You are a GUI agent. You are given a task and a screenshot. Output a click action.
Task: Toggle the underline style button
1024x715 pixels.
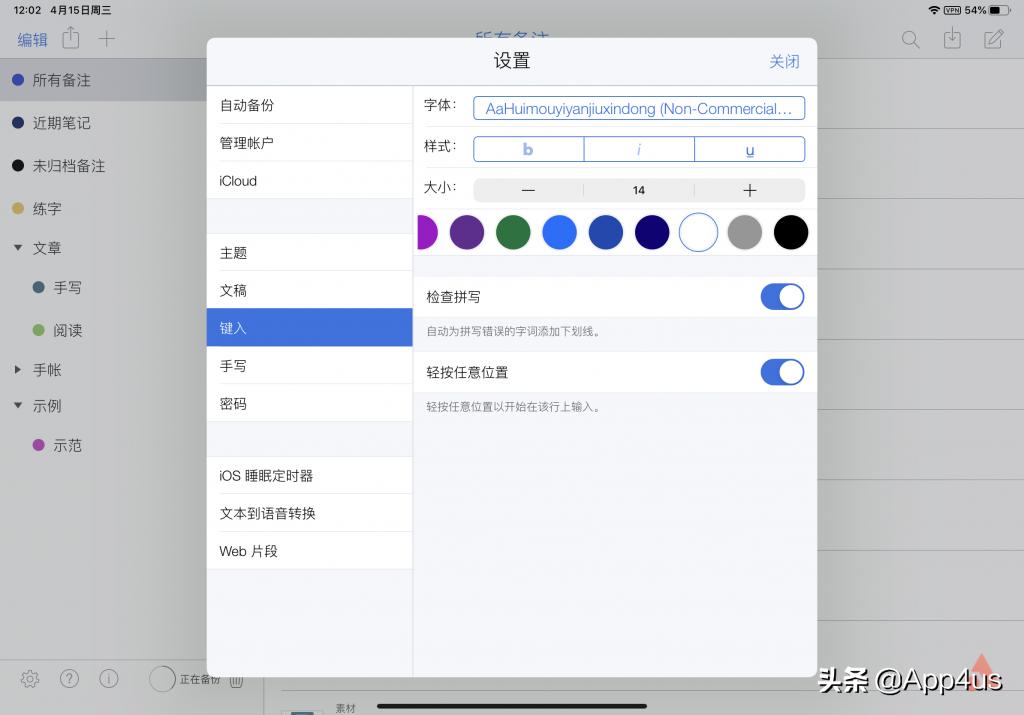tap(749, 149)
